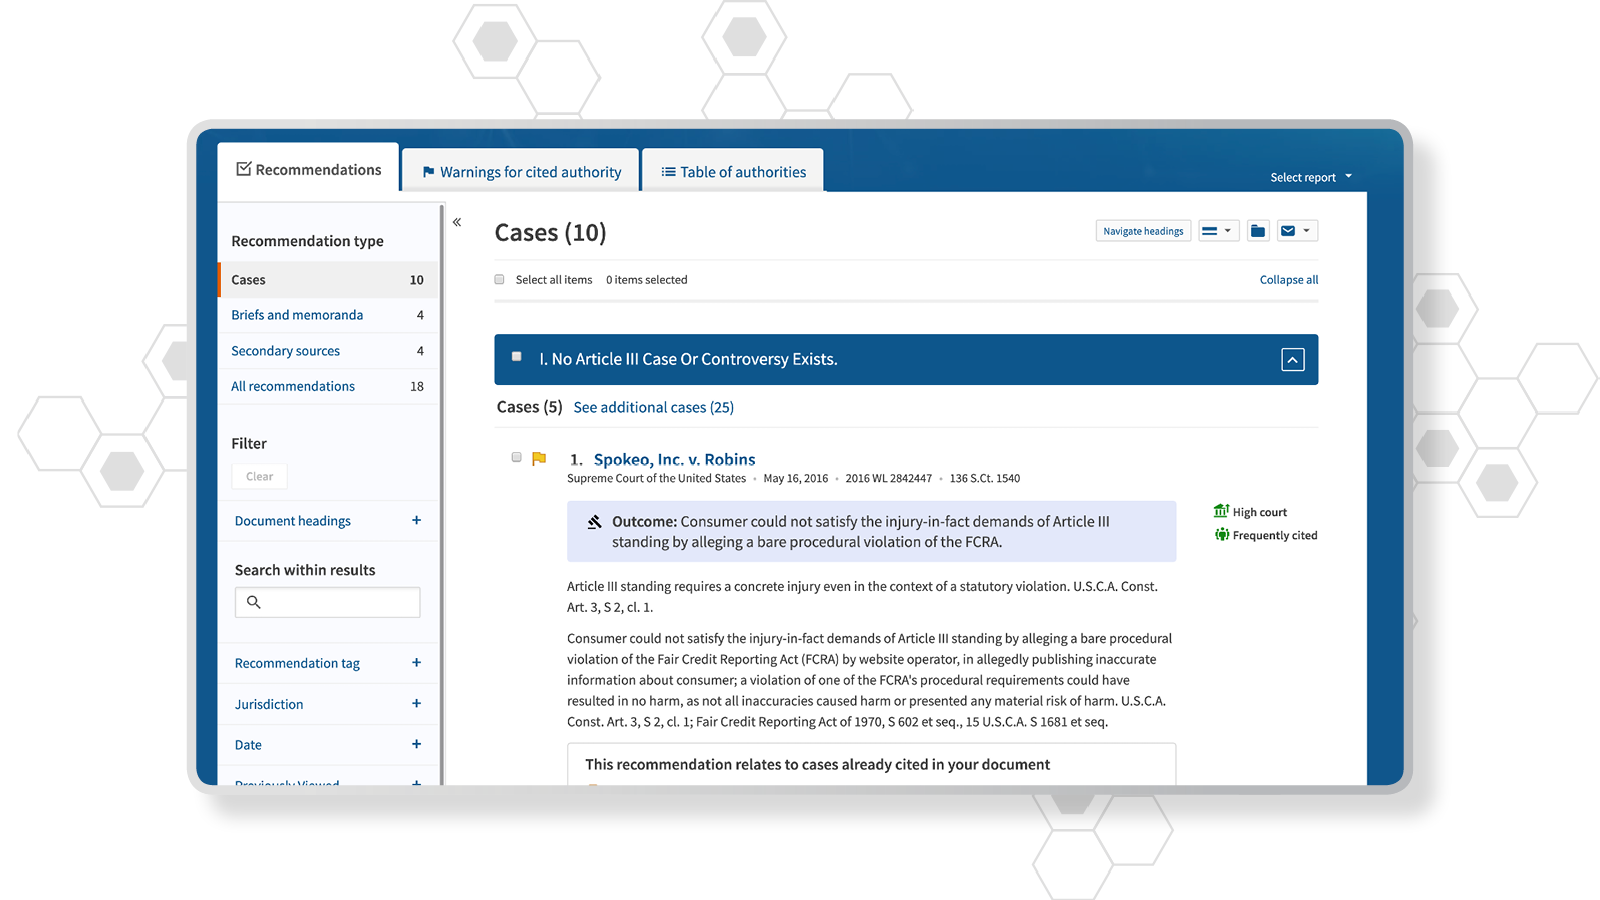Click the yellow flag beside Spokeo case

539,459
